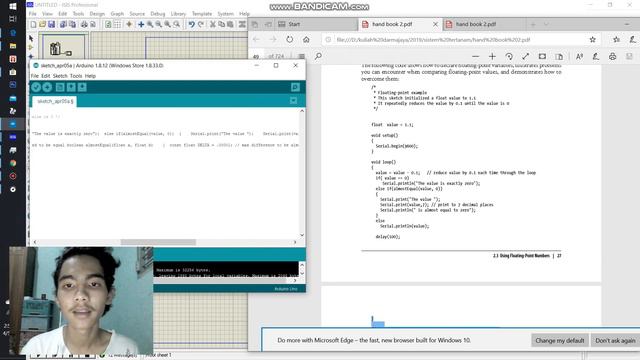The width and height of the screenshot is (640, 360).
Task: Click the PDF page number field
Action: pos(257,56)
